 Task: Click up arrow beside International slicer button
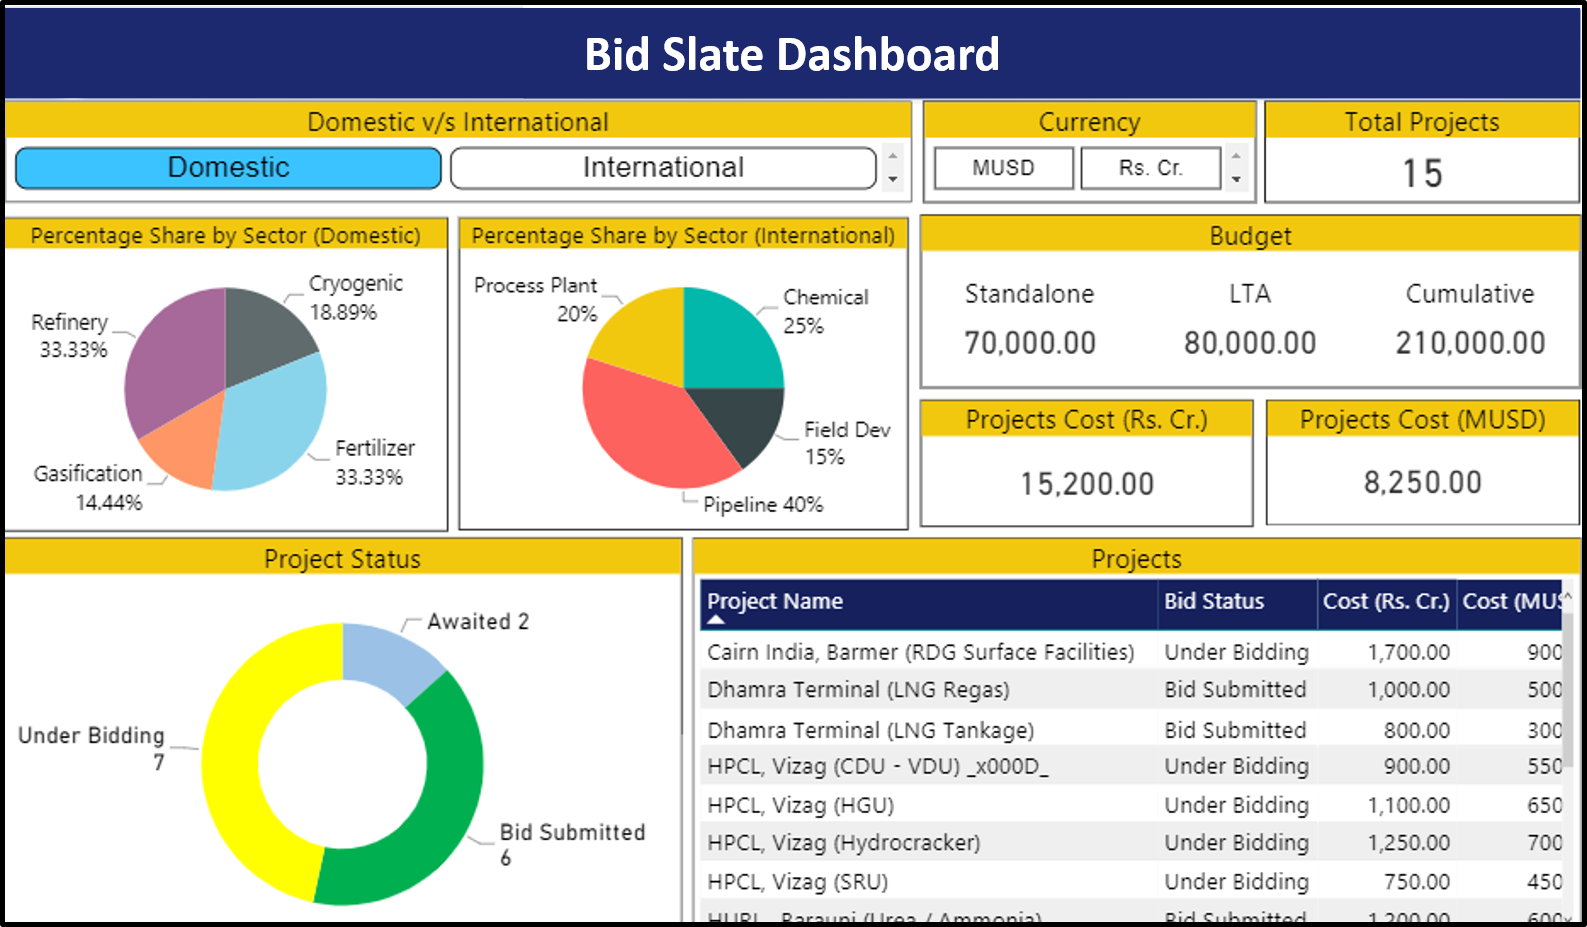[893, 156]
